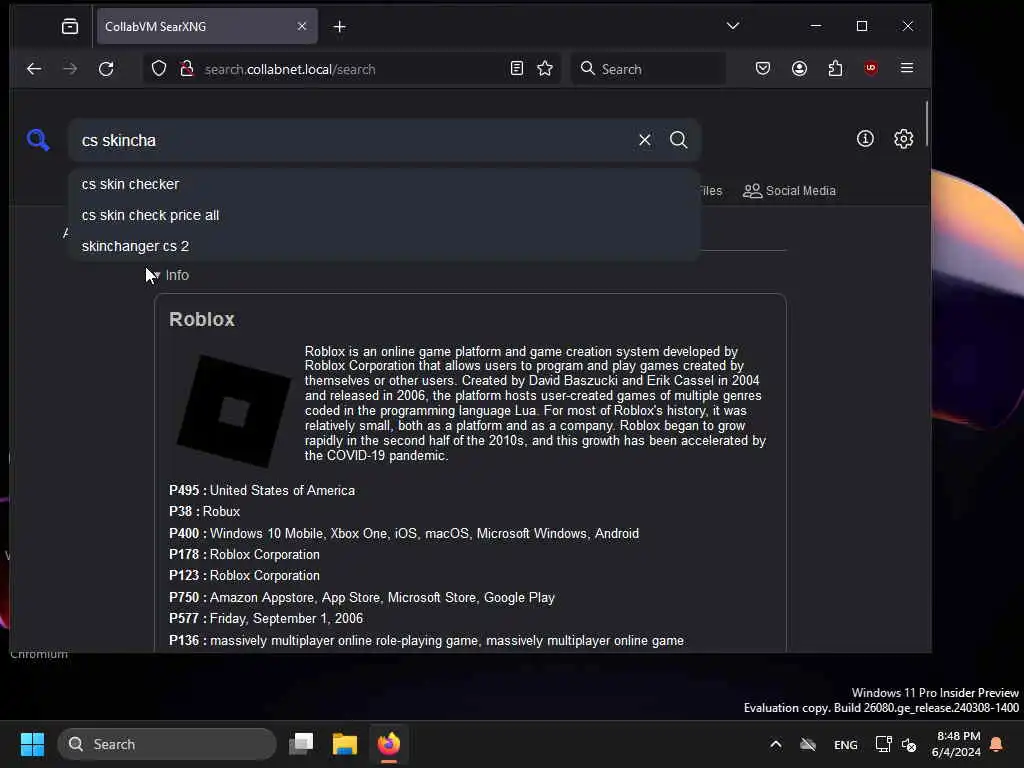
Task: Click 'P750 : Amazon Appstore' row
Action: coord(362,598)
